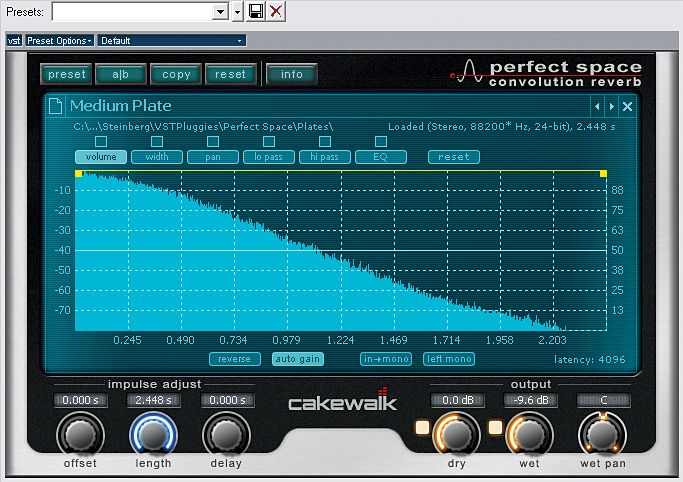The height and width of the screenshot is (482, 683).
Task: Select the volume envelope tab
Action: pos(101,157)
